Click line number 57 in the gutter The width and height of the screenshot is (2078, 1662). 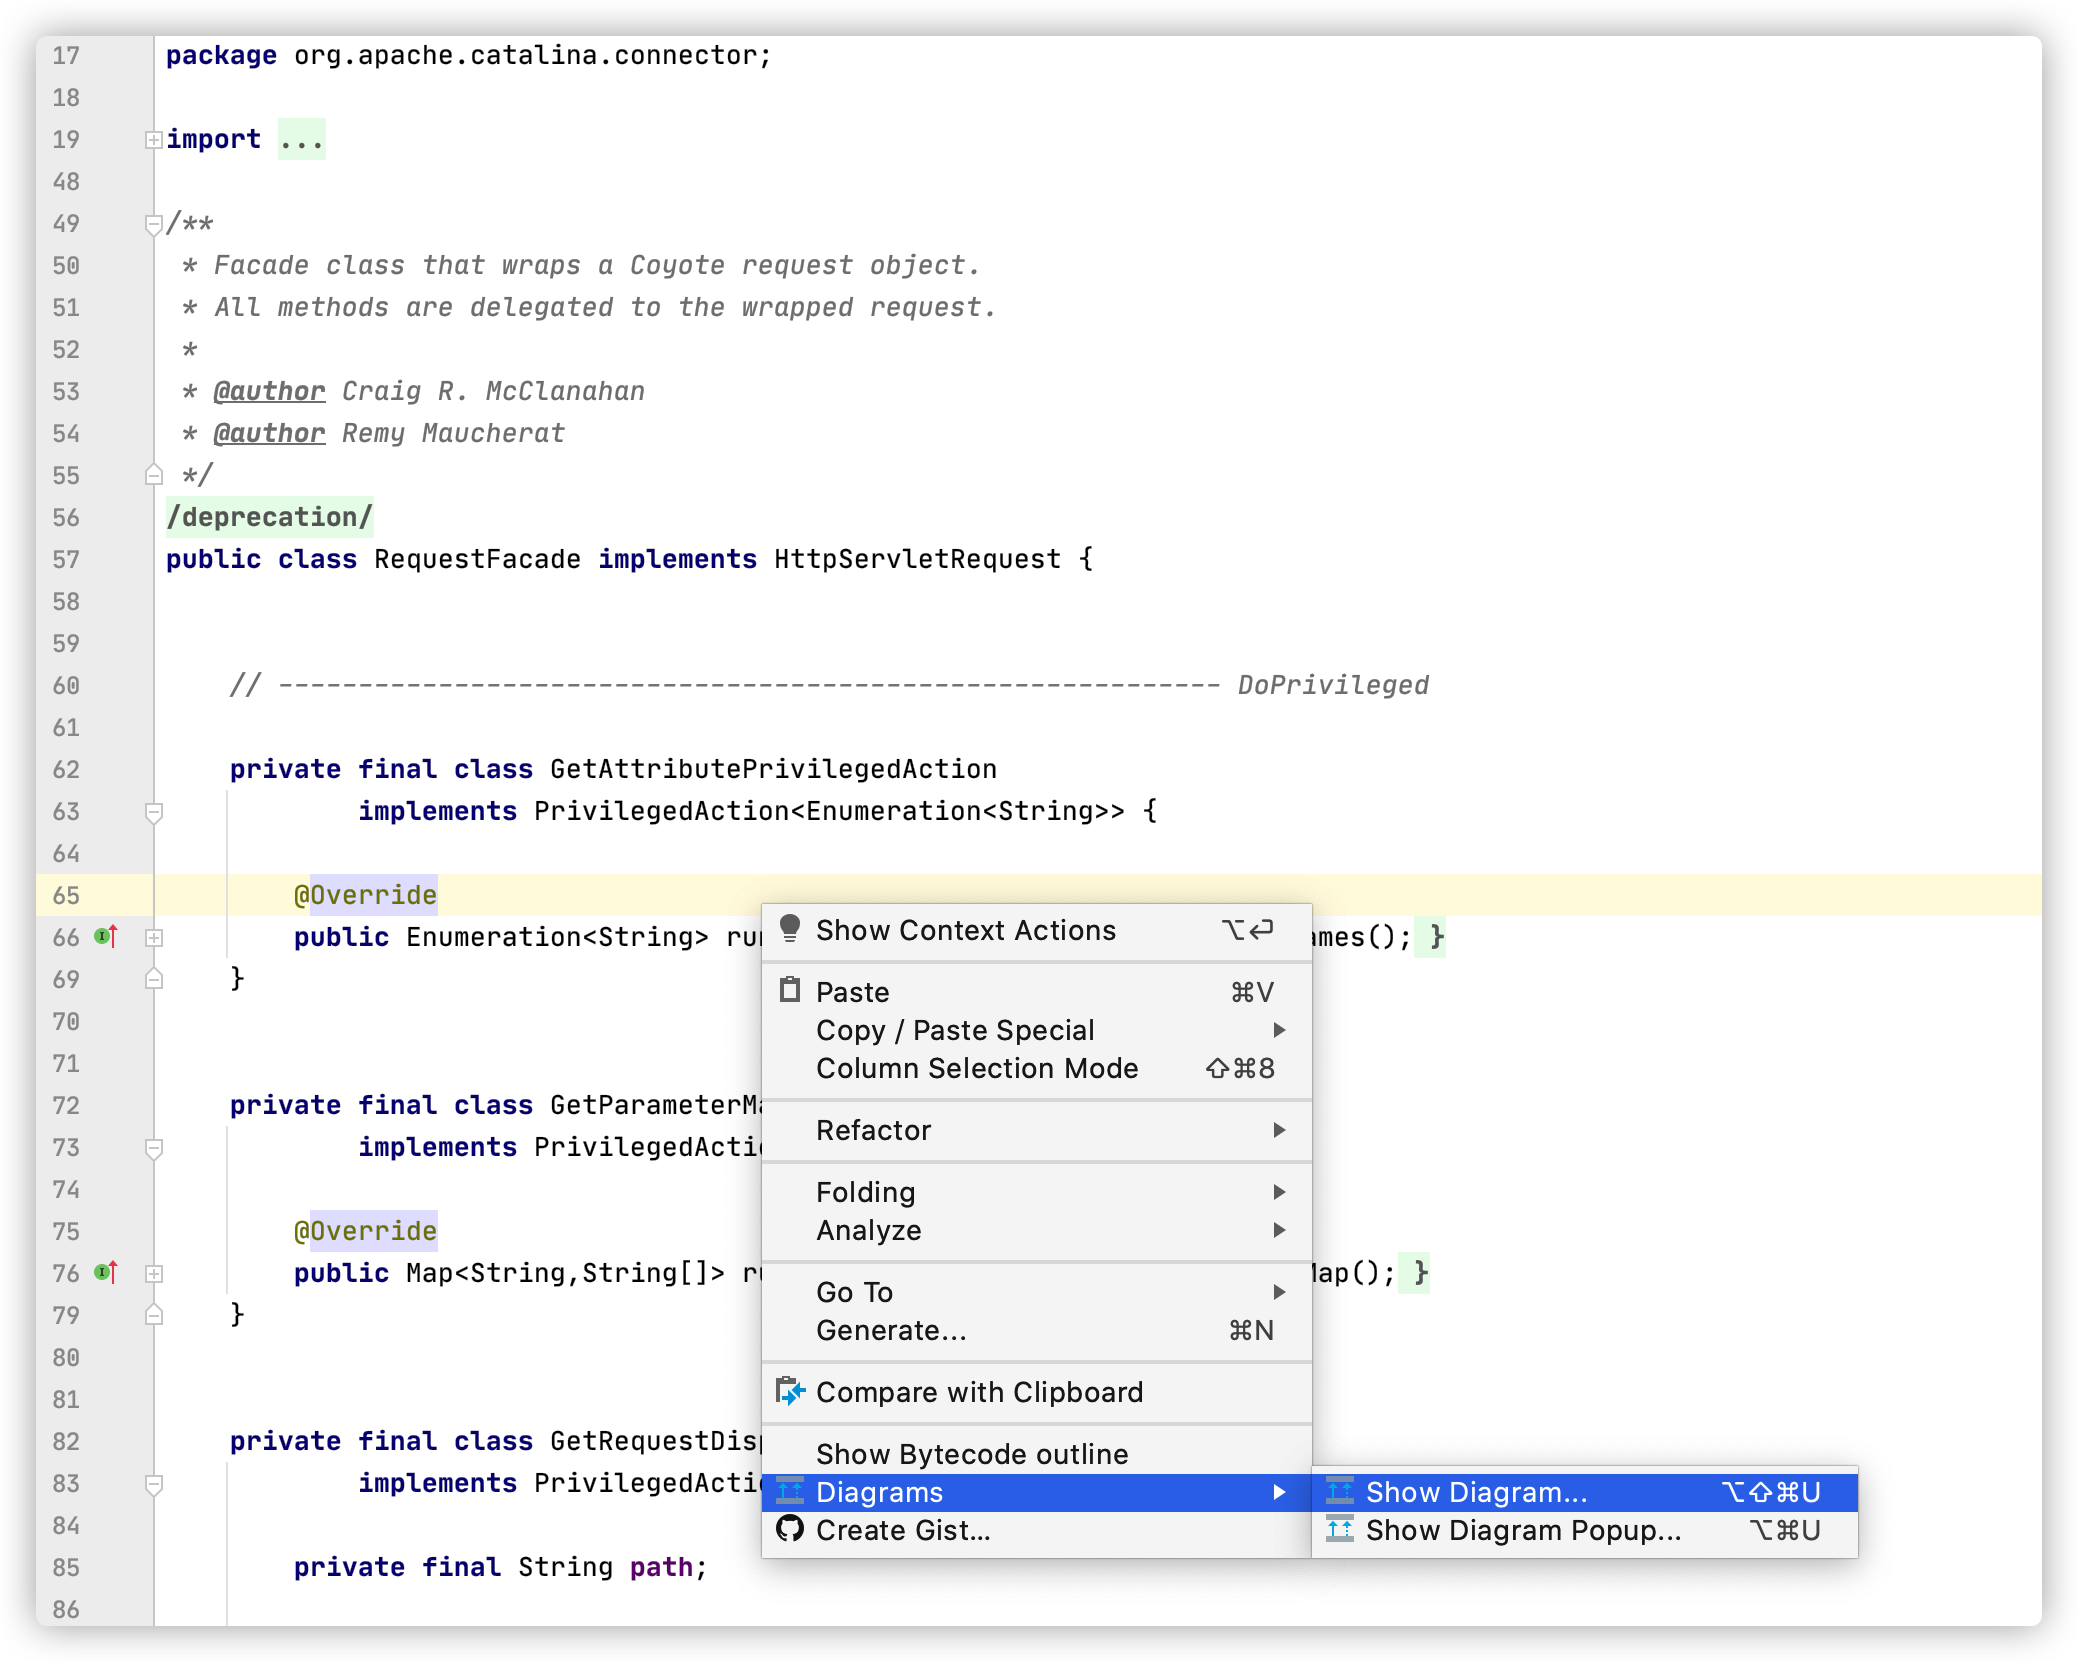tap(66, 560)
